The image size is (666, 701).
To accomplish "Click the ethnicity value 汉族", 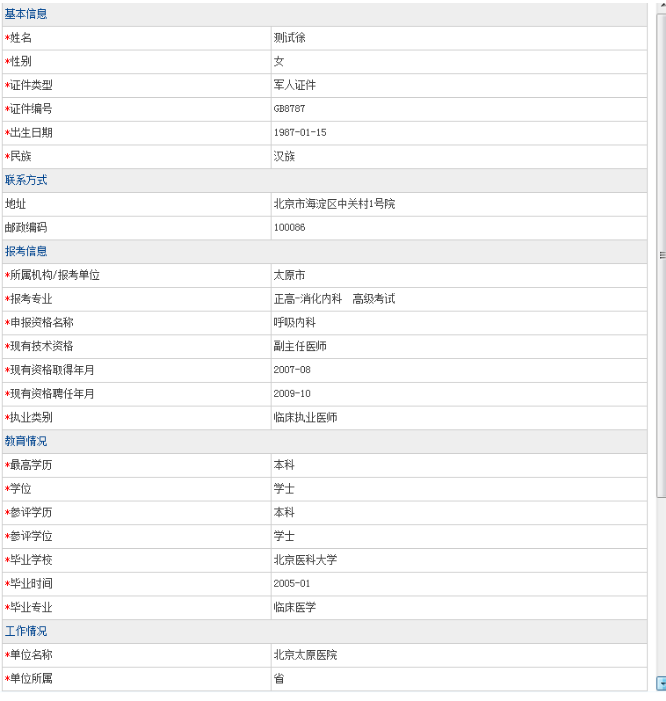I will pyautogui.click(x=284, y=156).
